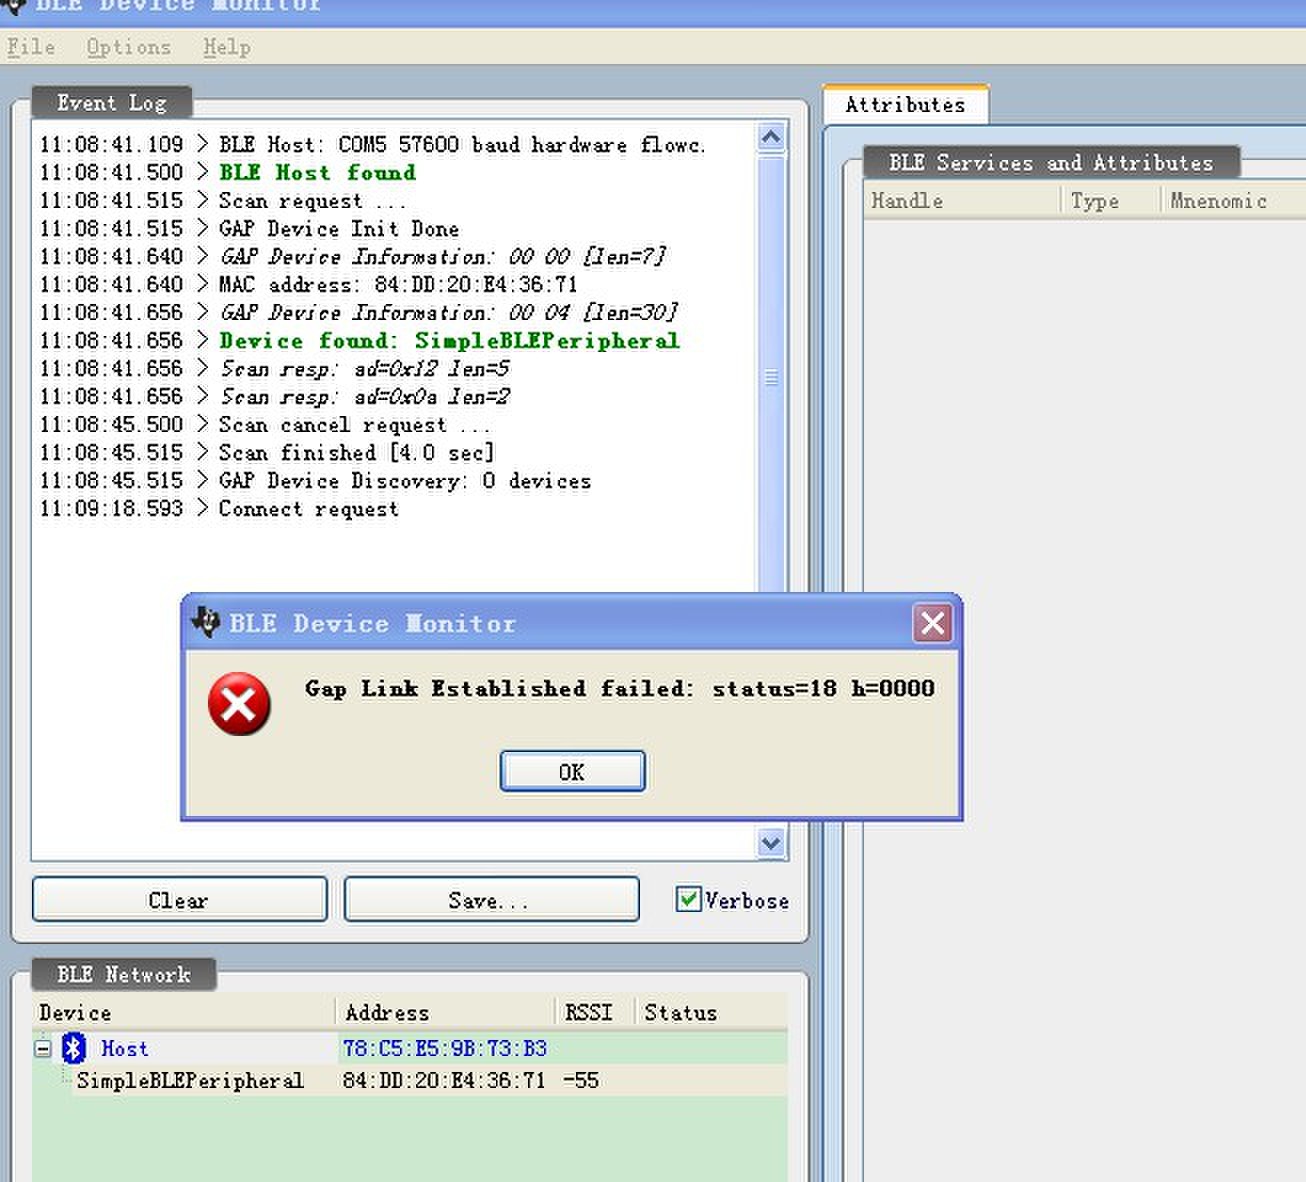Select the Host row in BLE Network
1306x1182 pixels.
pyautogui.click(x=410, y=1048)
